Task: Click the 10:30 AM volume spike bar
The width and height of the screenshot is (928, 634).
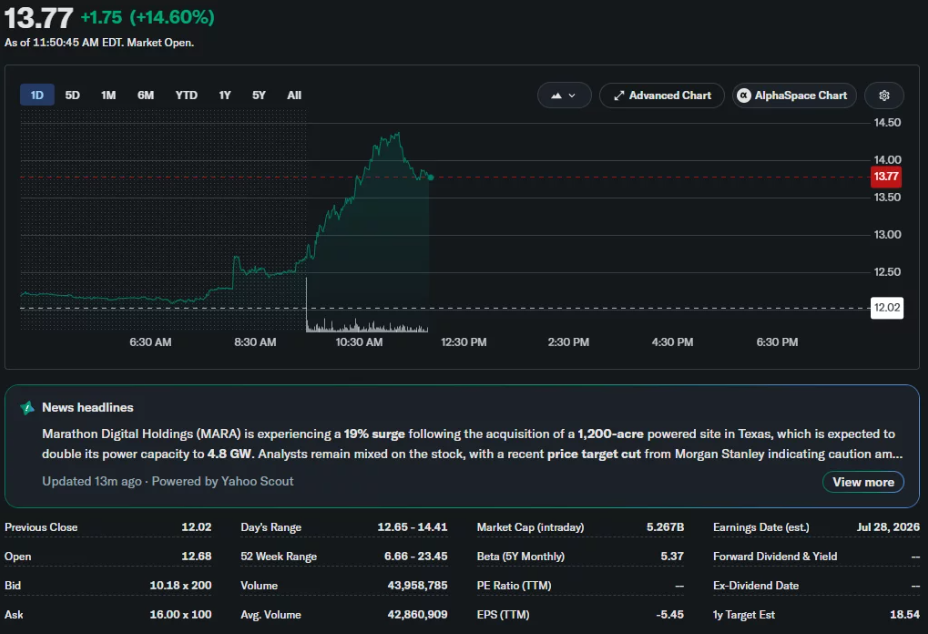Action: 307,304
